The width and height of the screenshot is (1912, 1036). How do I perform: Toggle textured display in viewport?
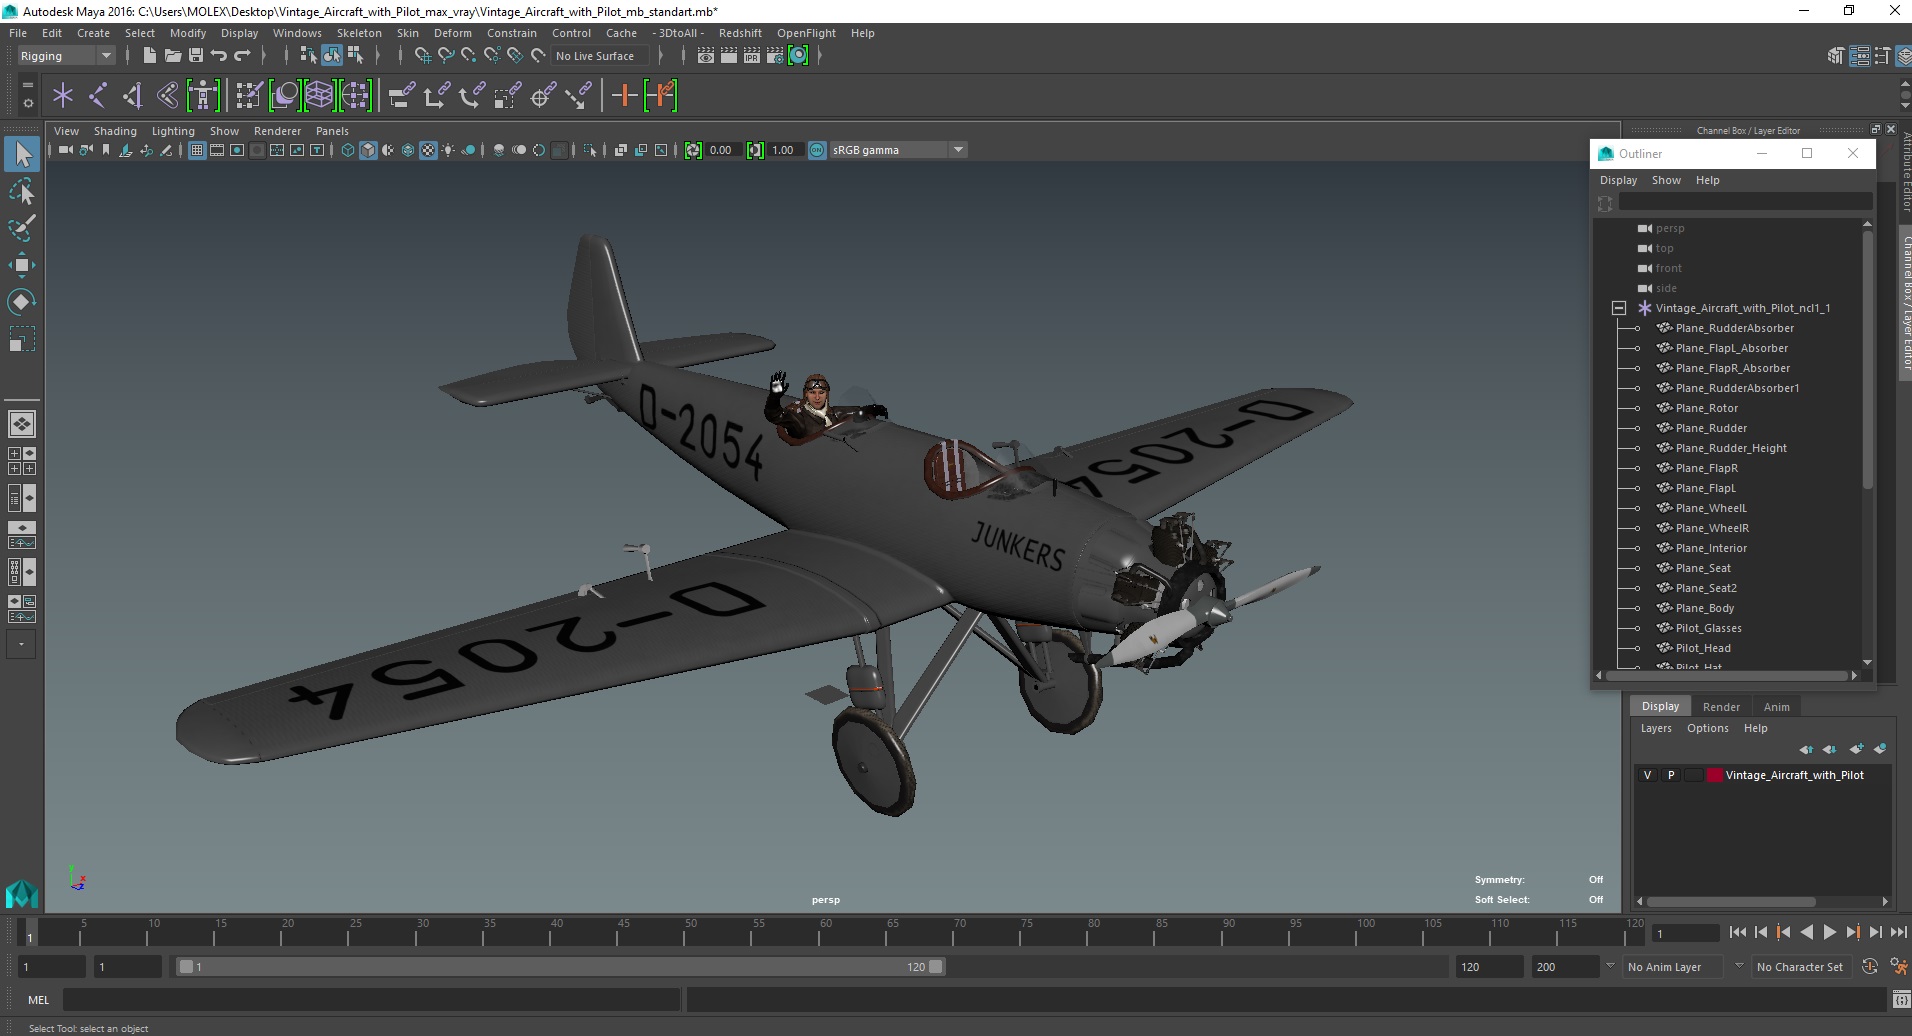[x=428, y=150]
